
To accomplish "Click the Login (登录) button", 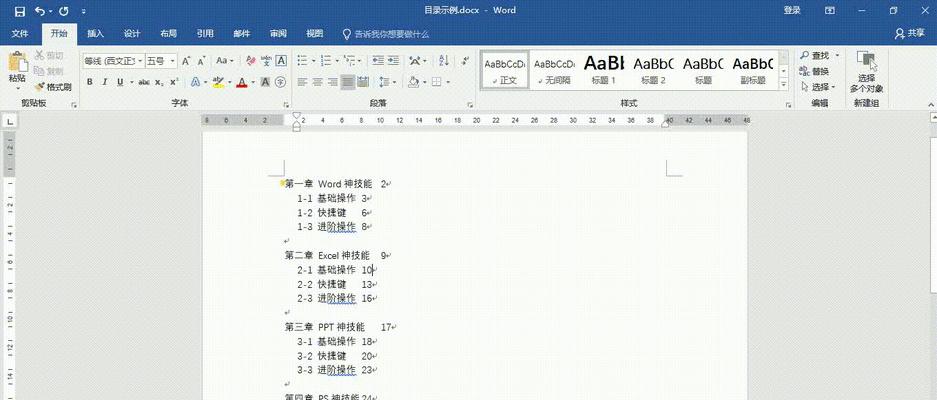I will (792, 11).
